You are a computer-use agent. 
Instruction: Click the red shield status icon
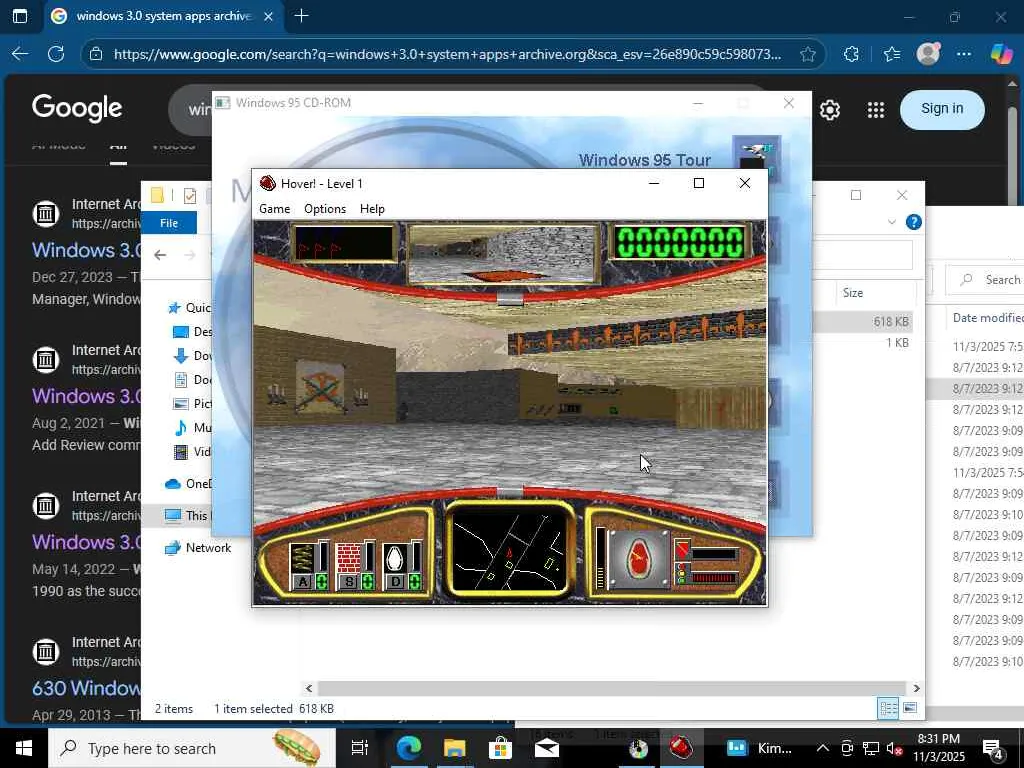(x=682, y=550)
